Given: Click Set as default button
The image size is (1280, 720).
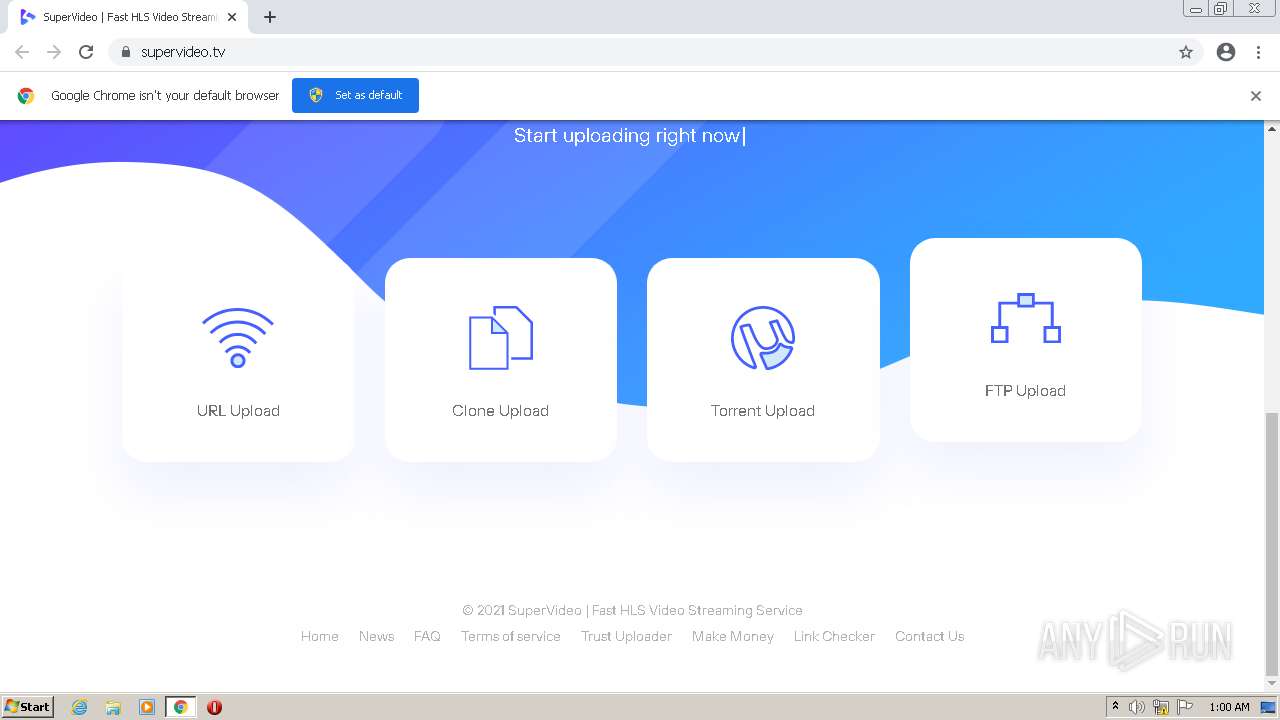Looking at the screenshot, I should click(355, 95).
